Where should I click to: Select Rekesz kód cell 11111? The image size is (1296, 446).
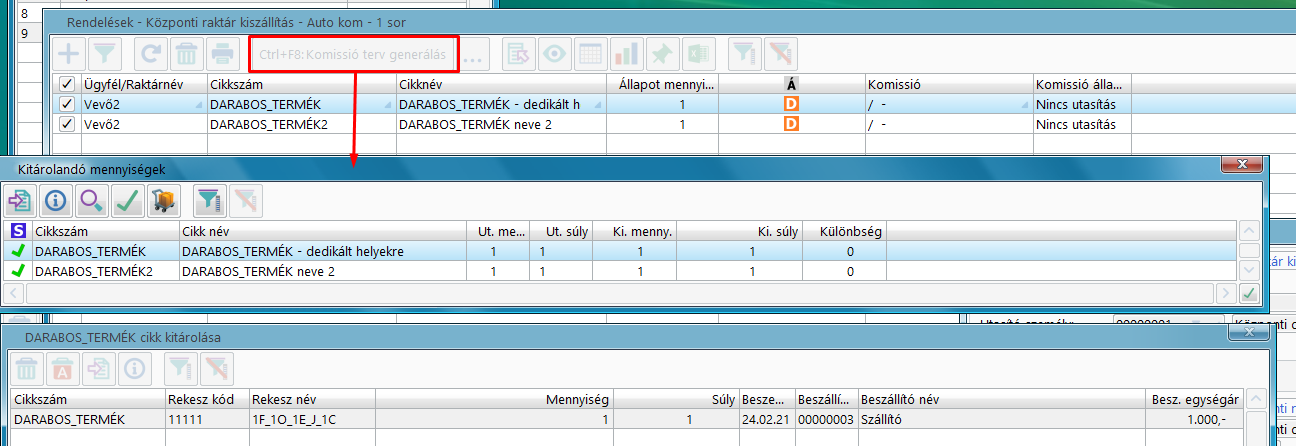(206, 420)
